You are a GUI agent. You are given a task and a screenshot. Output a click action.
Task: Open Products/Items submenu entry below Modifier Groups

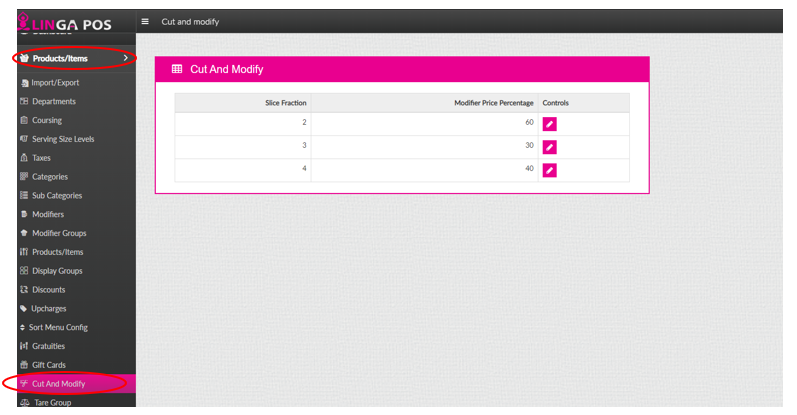click(x=57, y=252)
